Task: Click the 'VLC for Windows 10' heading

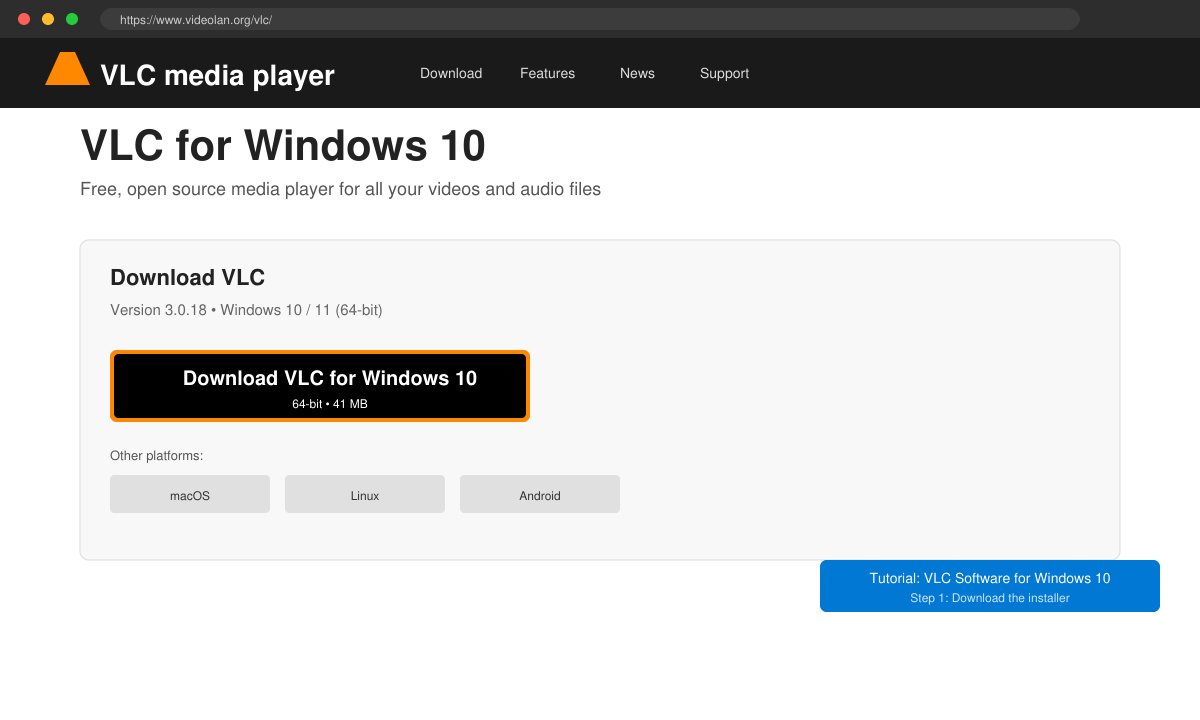Action: coord(283,146)
